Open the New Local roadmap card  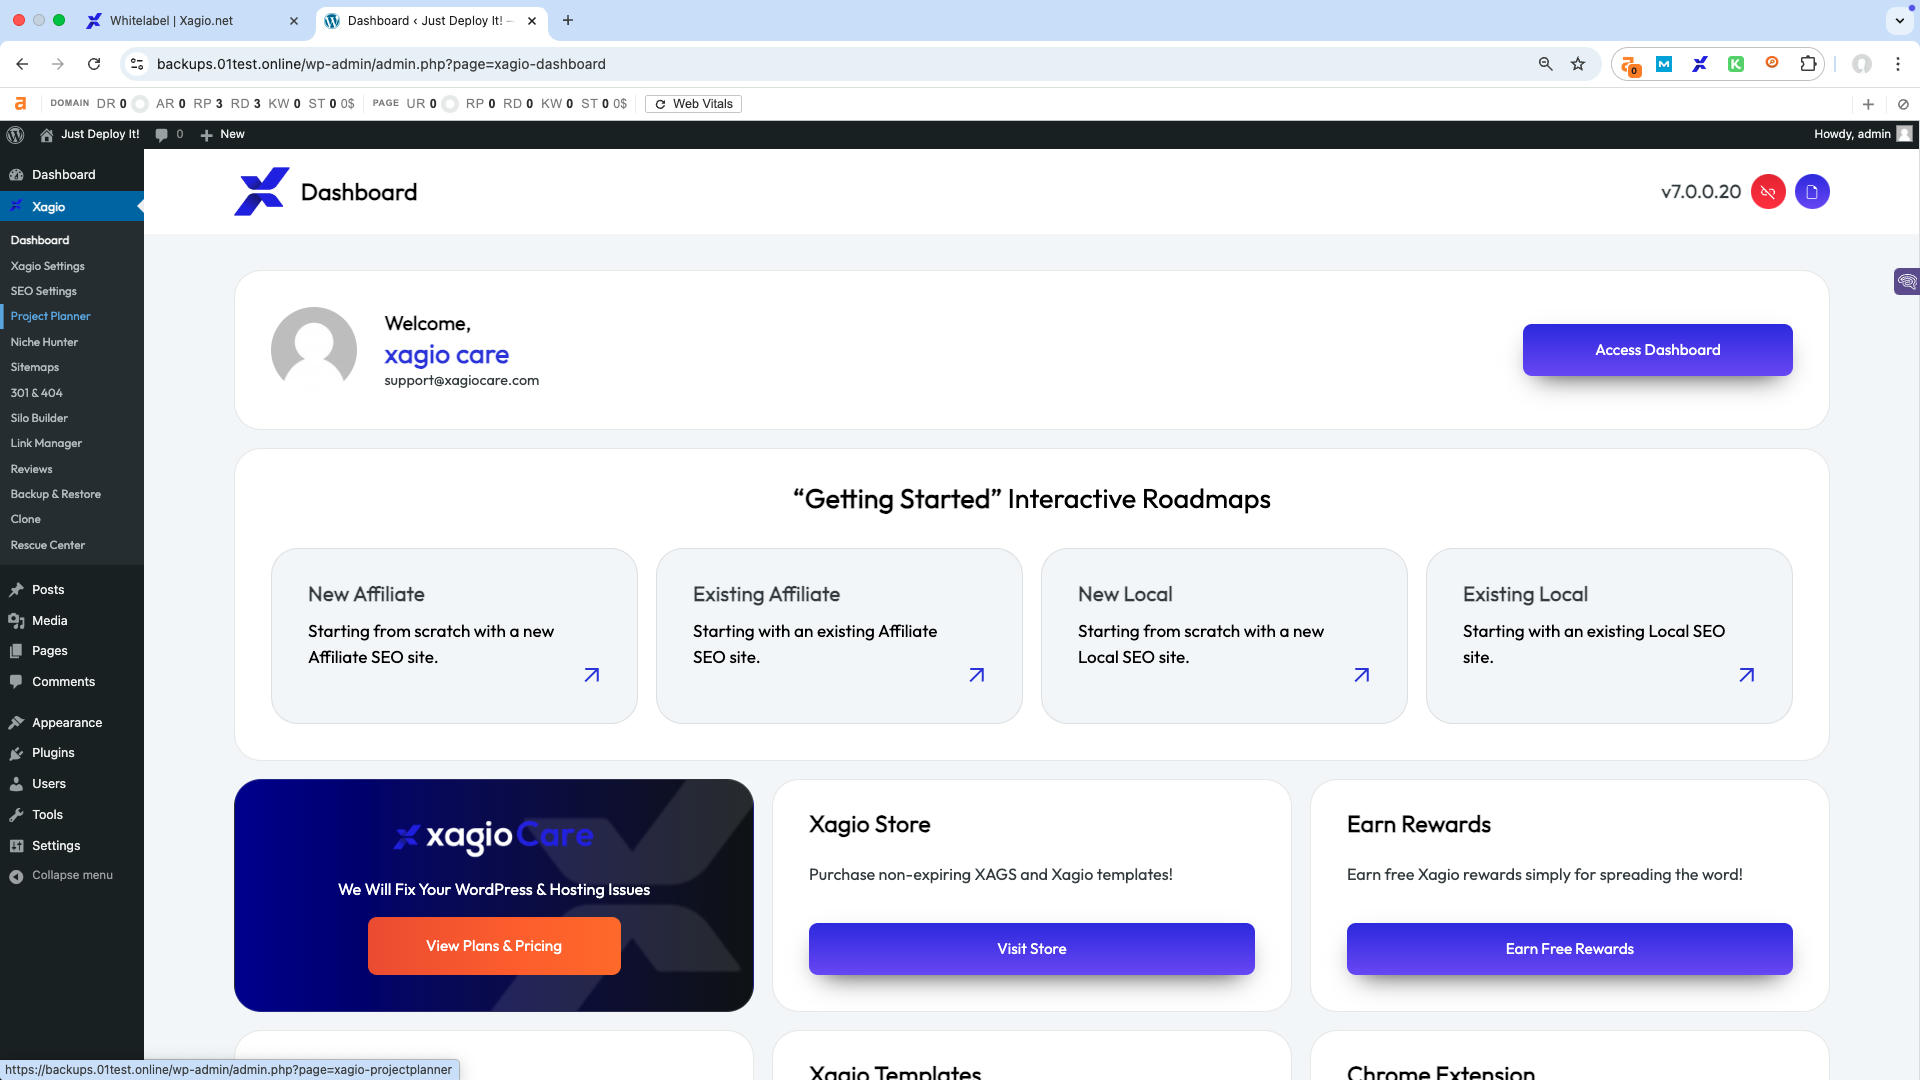(1224, 636)
